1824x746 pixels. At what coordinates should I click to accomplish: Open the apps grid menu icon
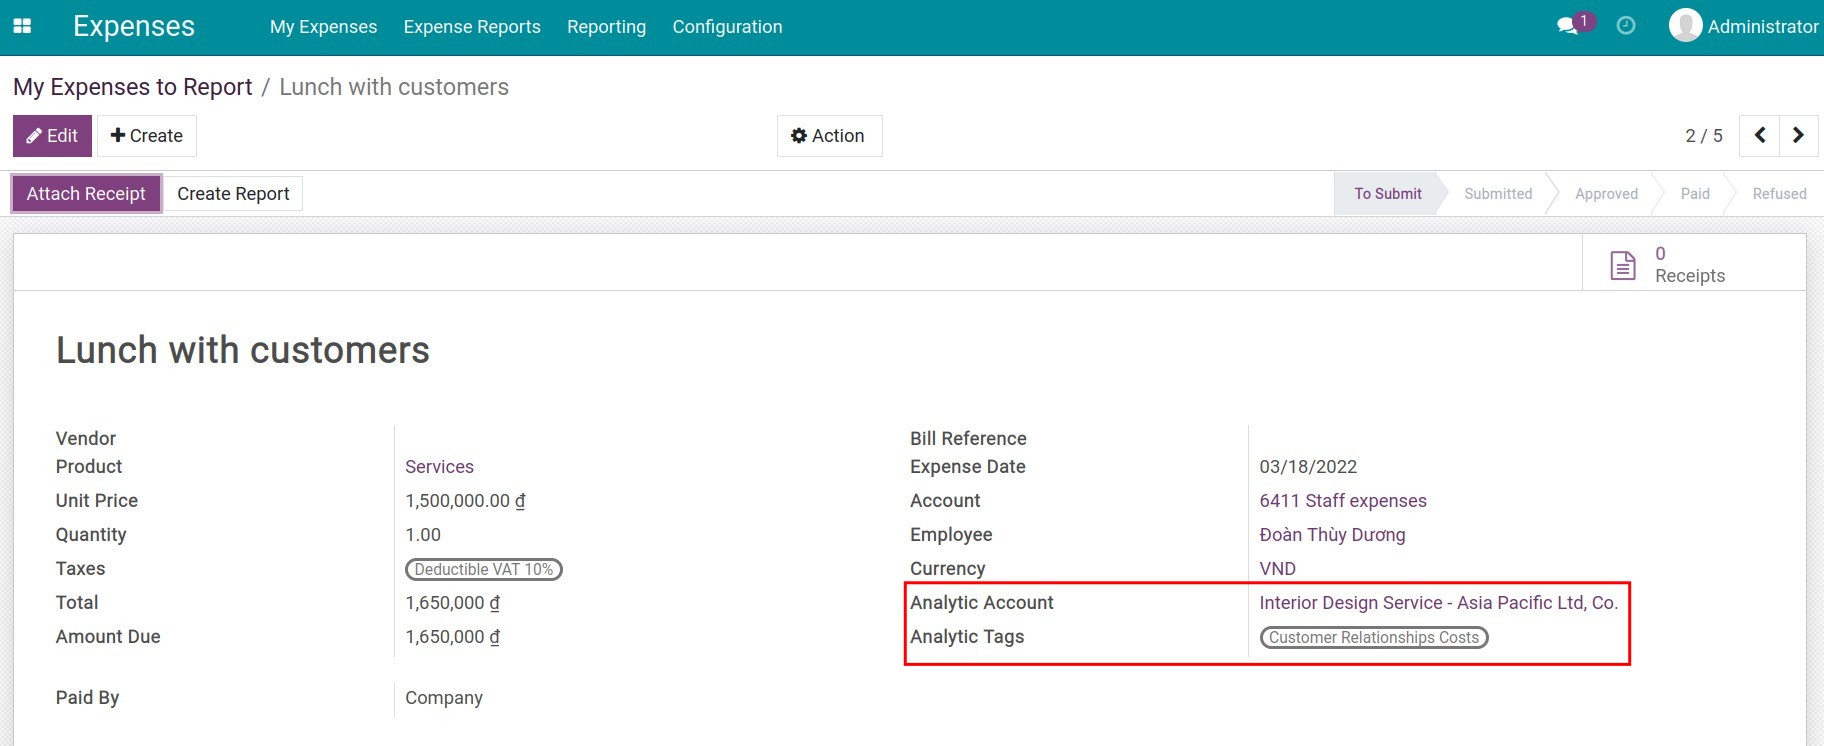click(x=22, y=27)
